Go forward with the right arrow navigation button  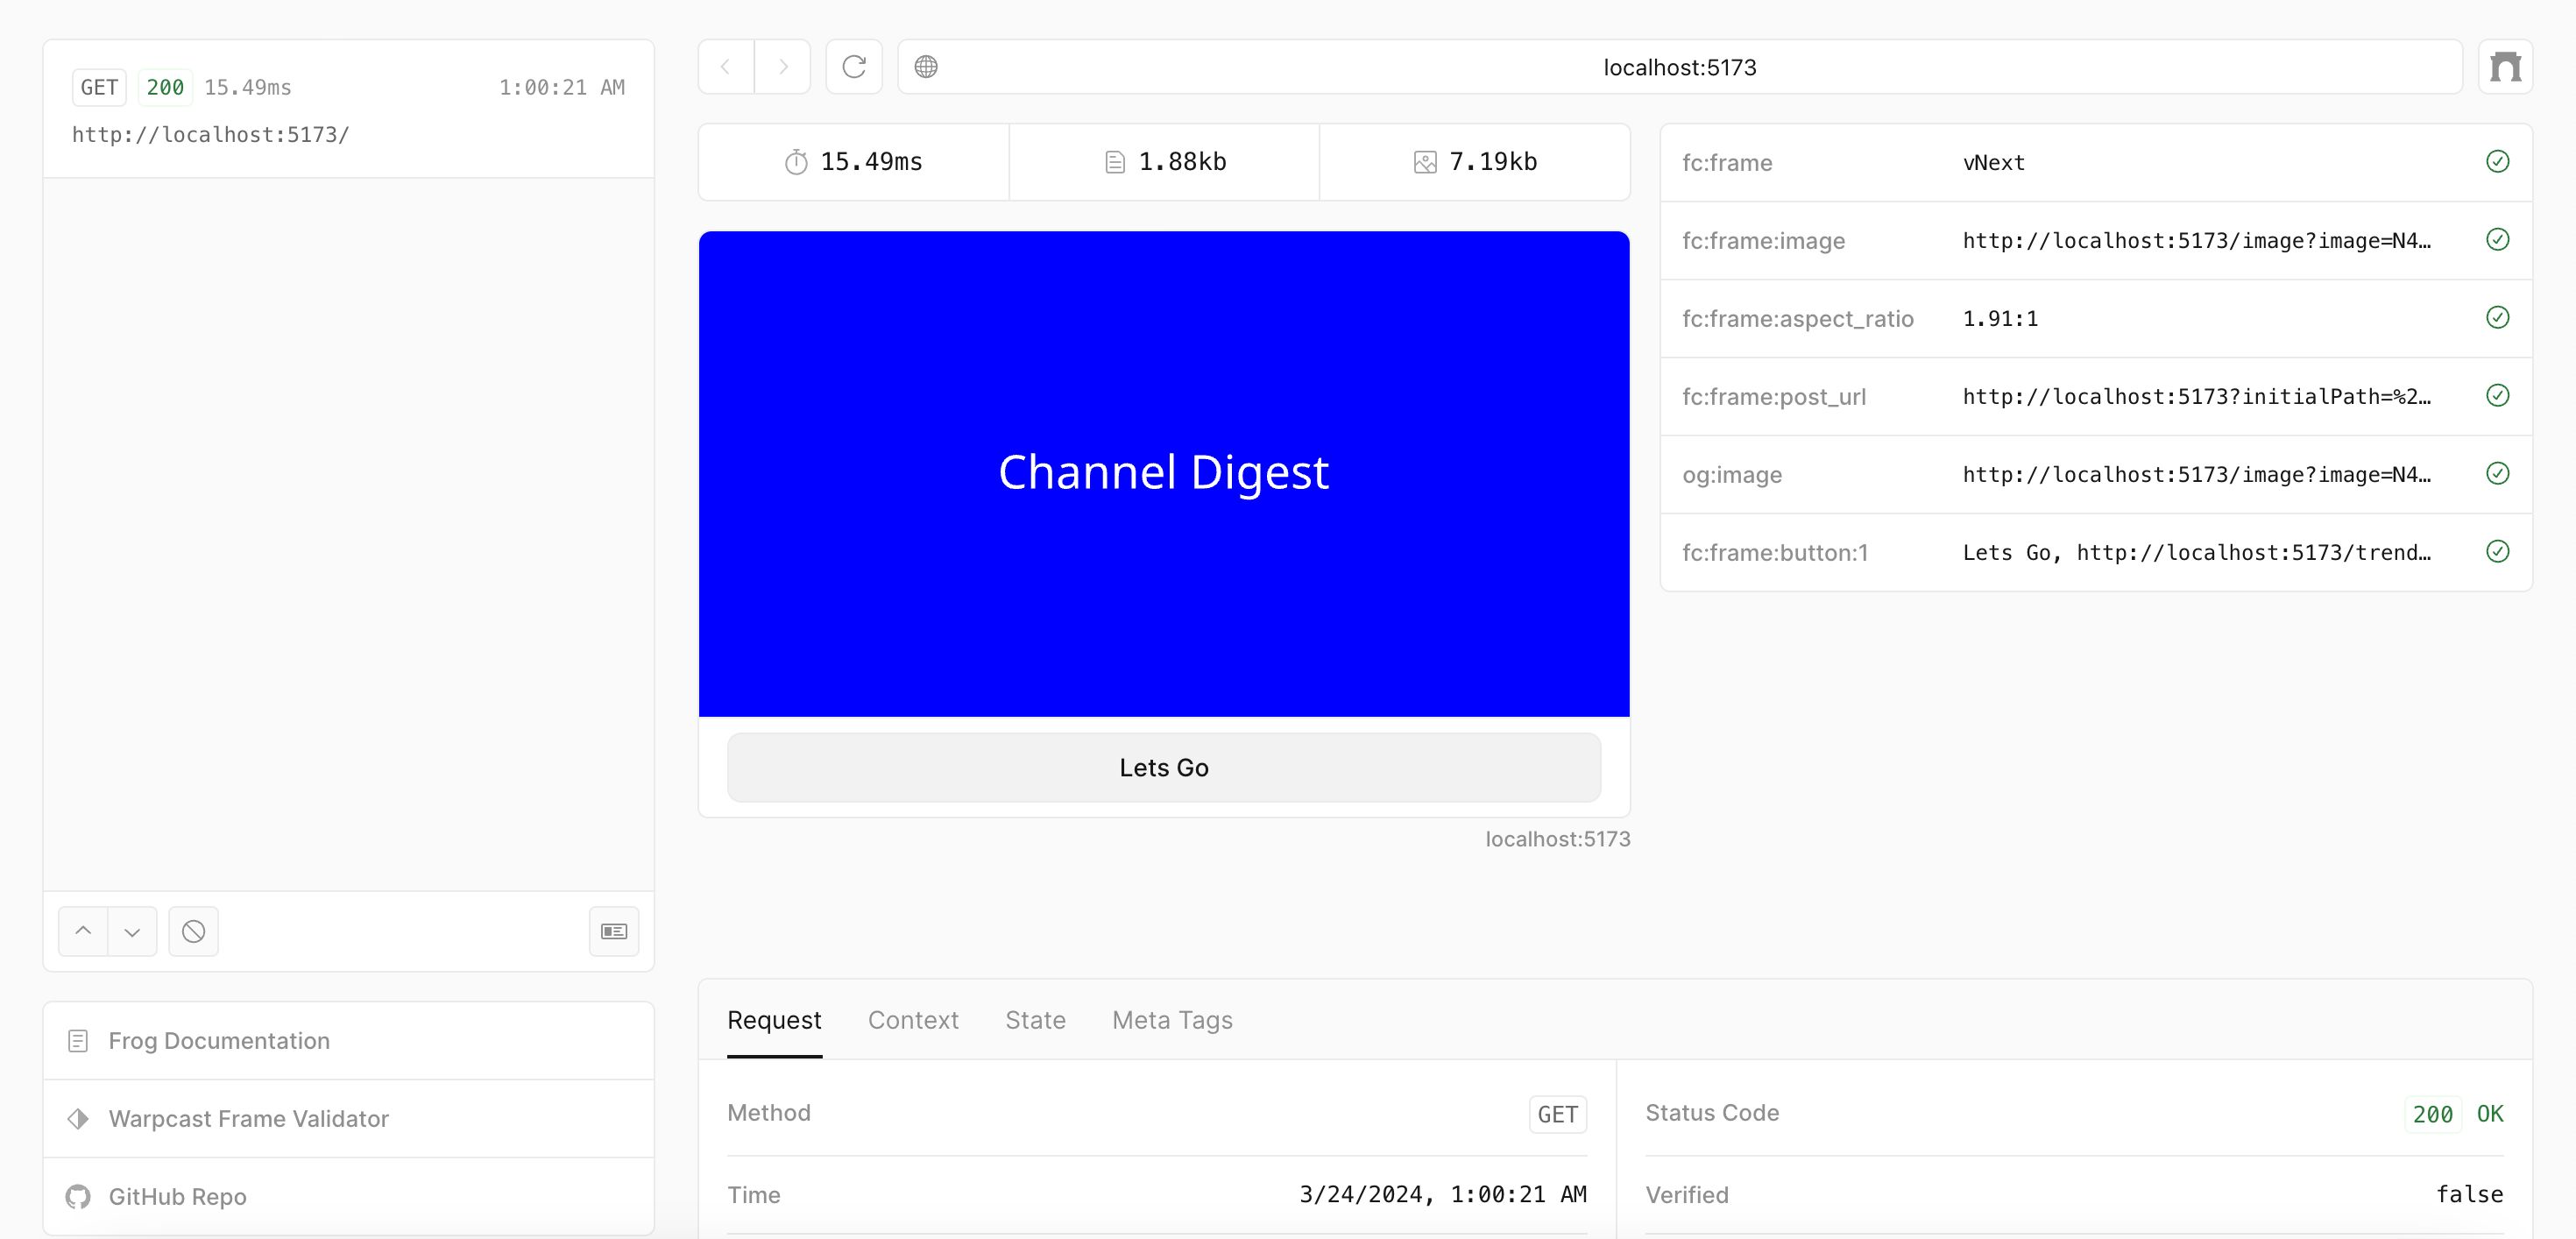click(783, 67)
